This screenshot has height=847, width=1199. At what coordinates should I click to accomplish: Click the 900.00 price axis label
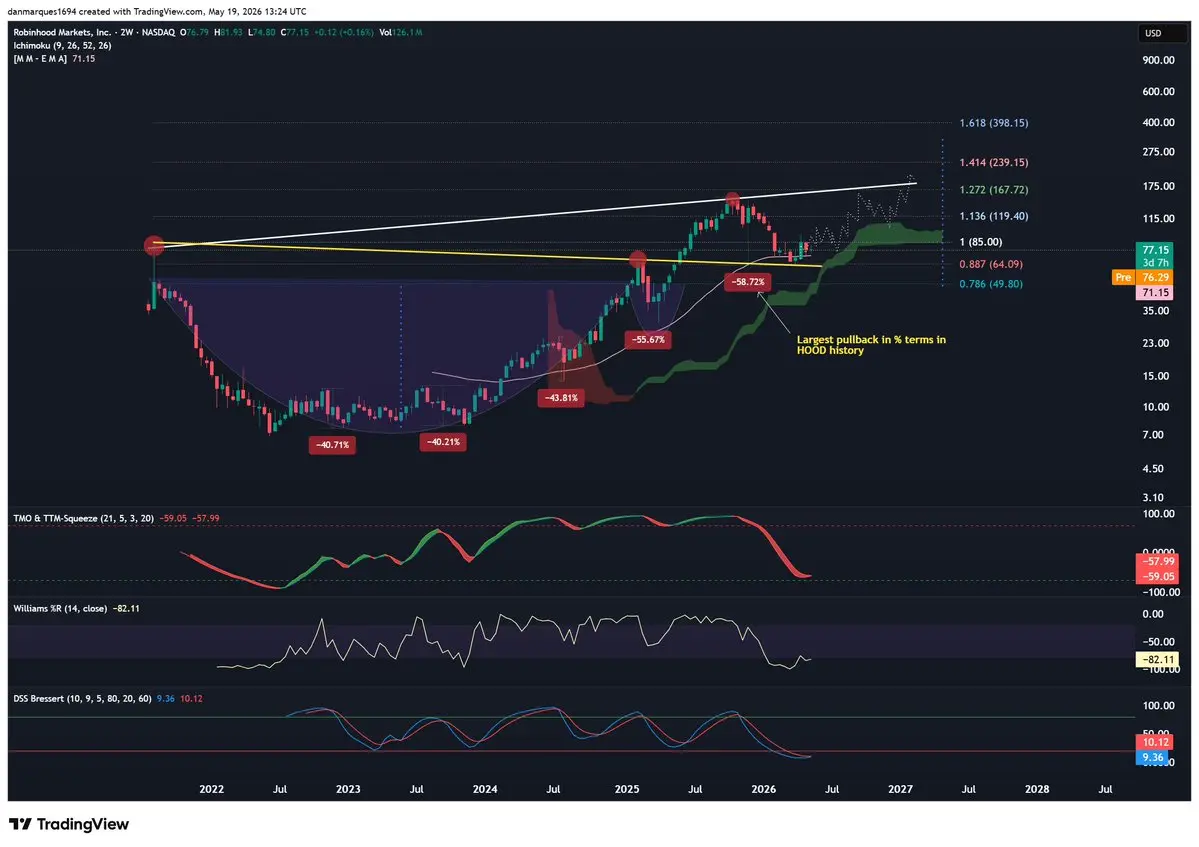(x=1158, y=60)
